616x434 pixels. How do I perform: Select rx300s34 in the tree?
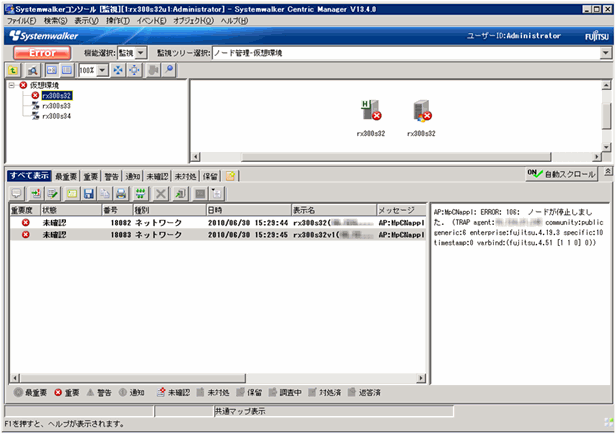(x=57, y=116)
